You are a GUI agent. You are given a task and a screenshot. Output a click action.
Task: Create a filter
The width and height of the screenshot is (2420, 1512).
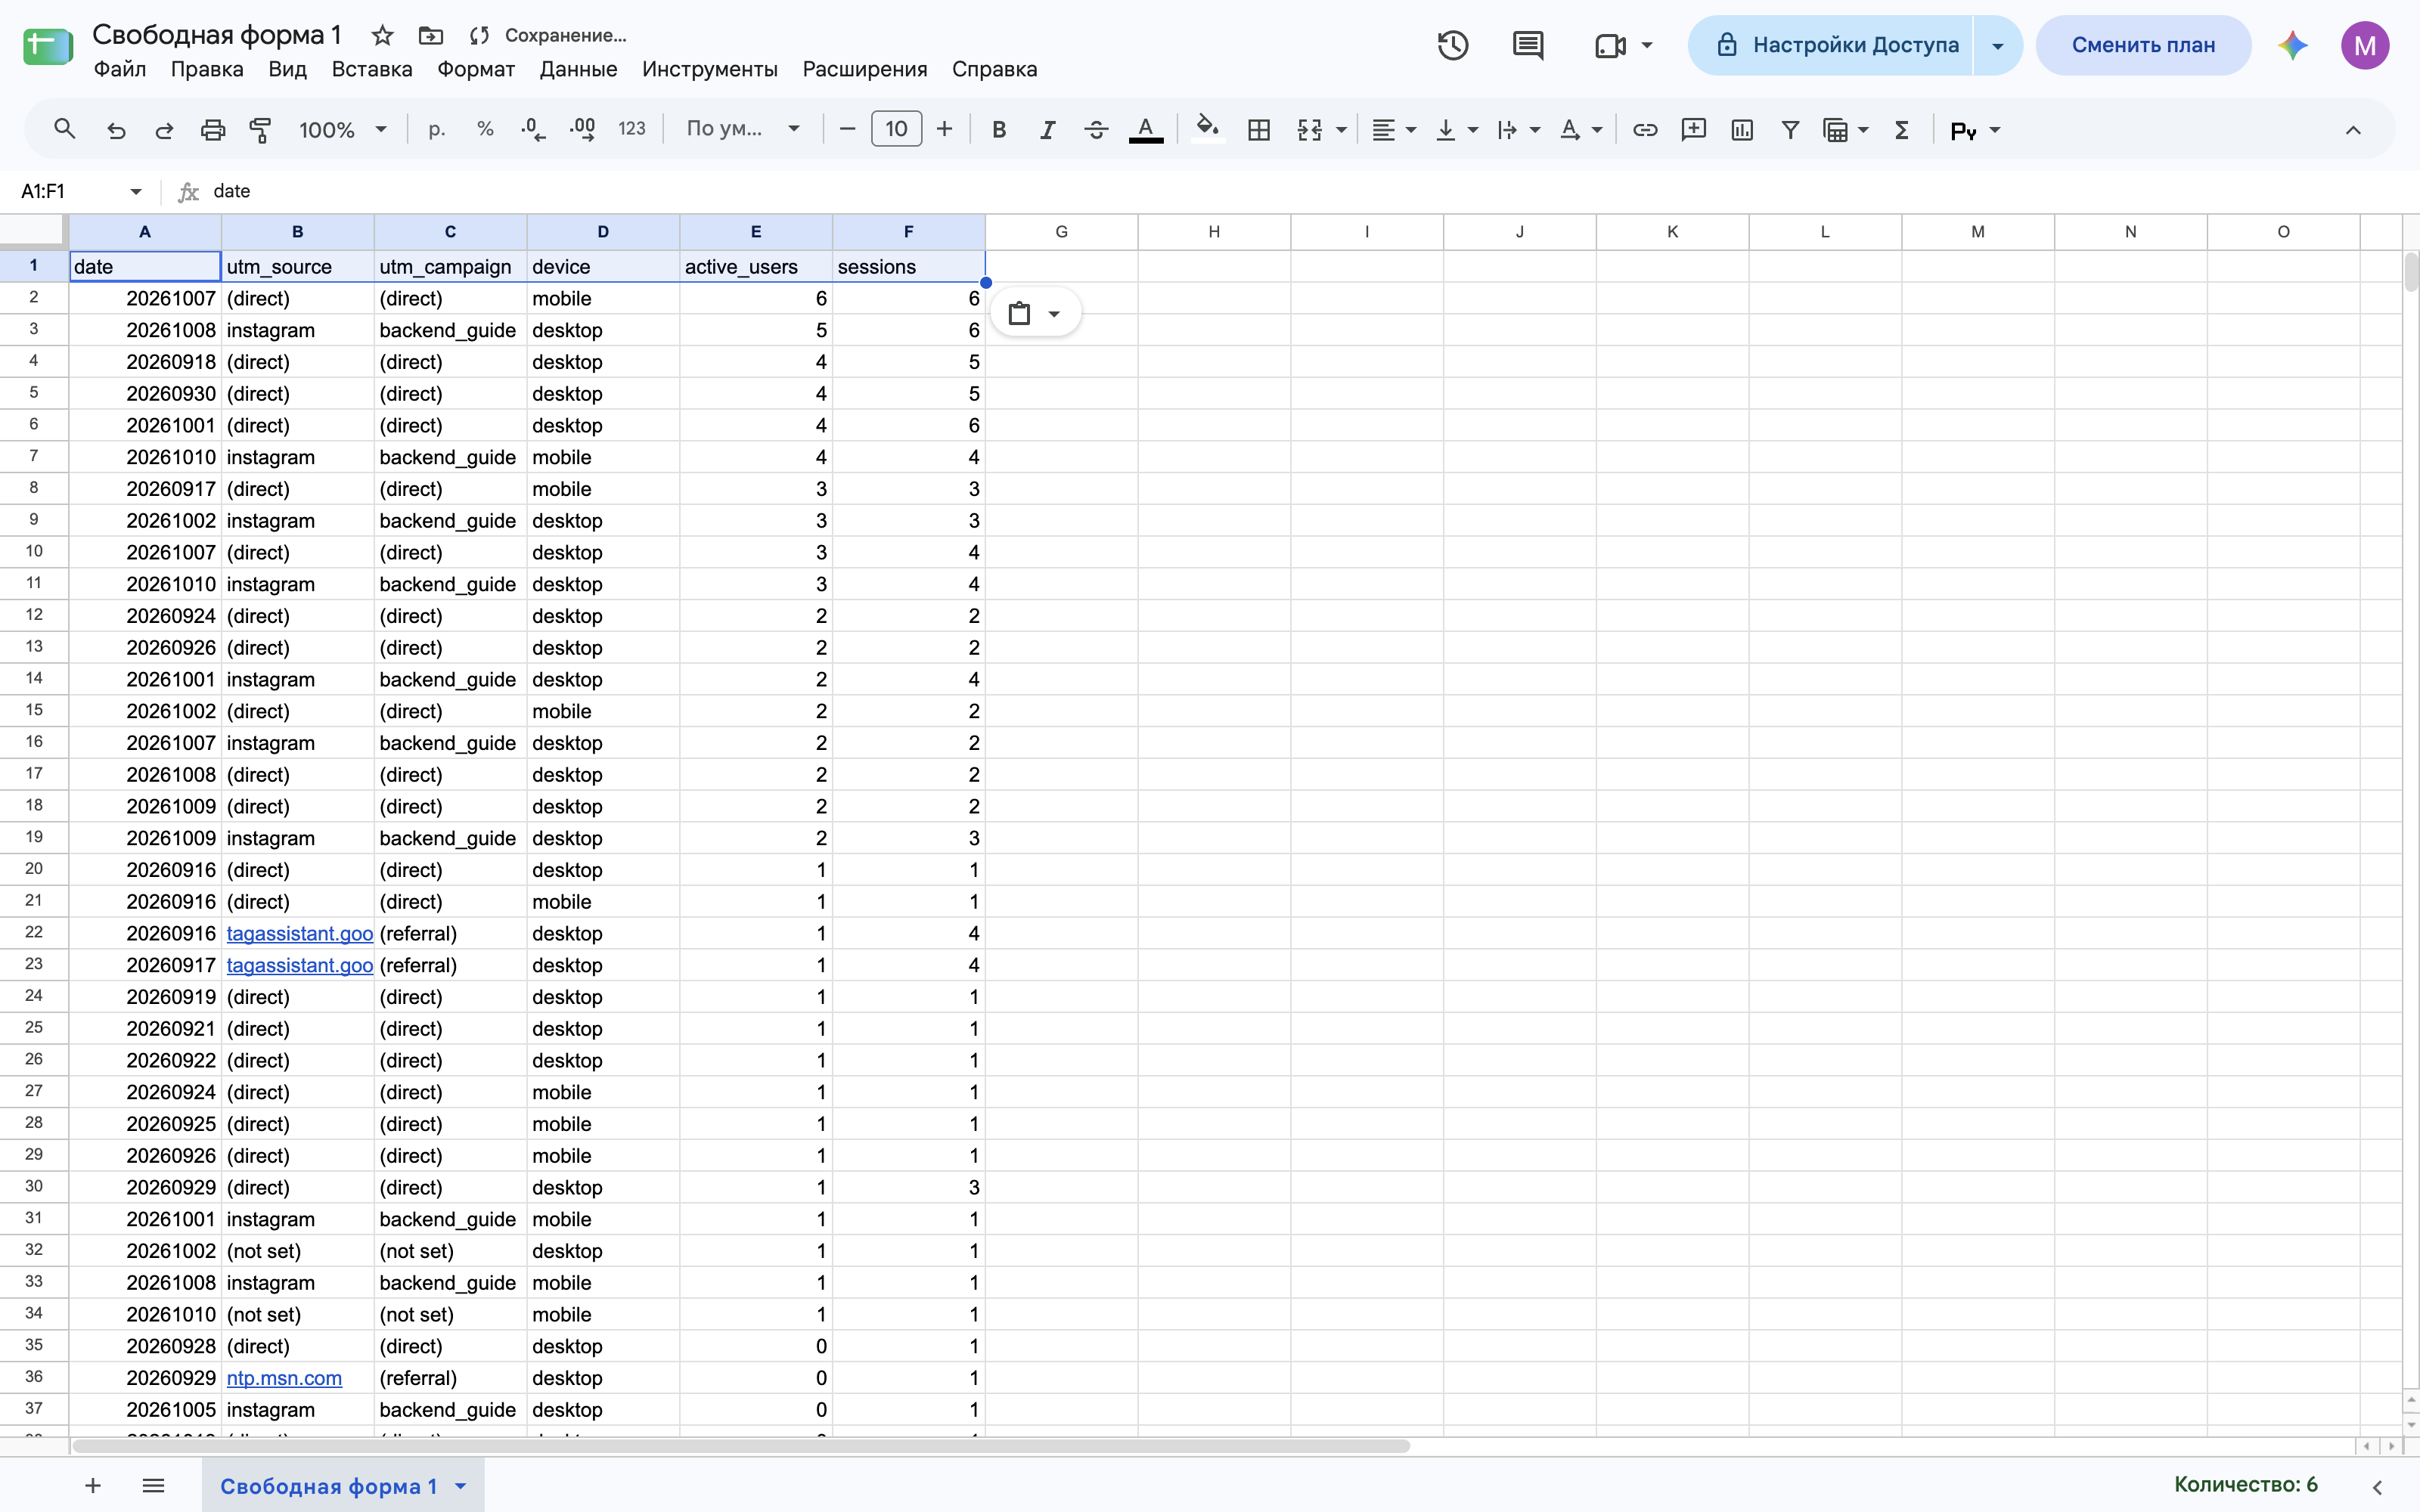coord(1790,129)
